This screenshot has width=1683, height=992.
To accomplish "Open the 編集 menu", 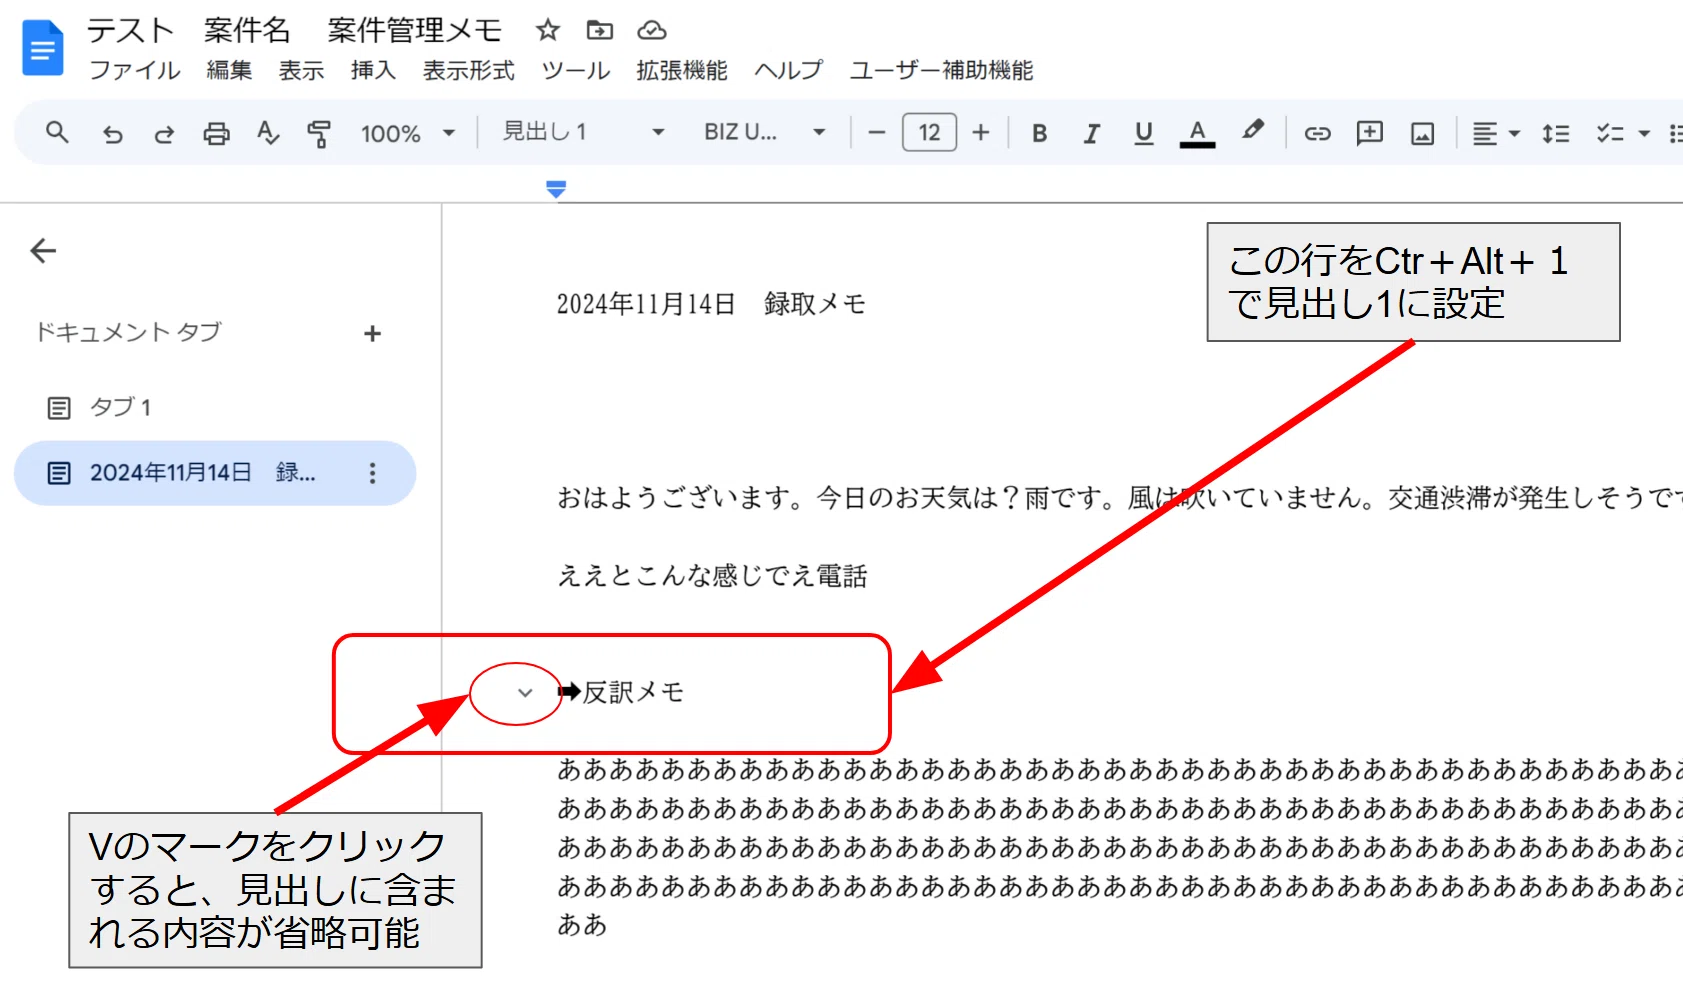I will pyautogui.click(x=229, y=70).
